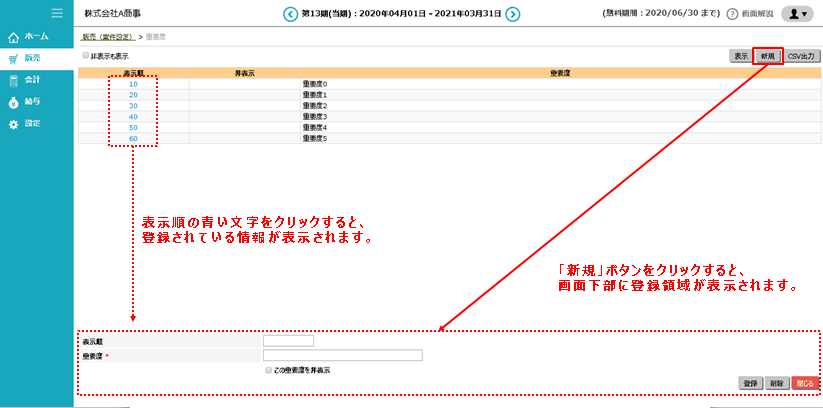Focus the 表示順 input field
This screenshot has height=408, width=823.
pyautogui.click(x=288, y=341)
